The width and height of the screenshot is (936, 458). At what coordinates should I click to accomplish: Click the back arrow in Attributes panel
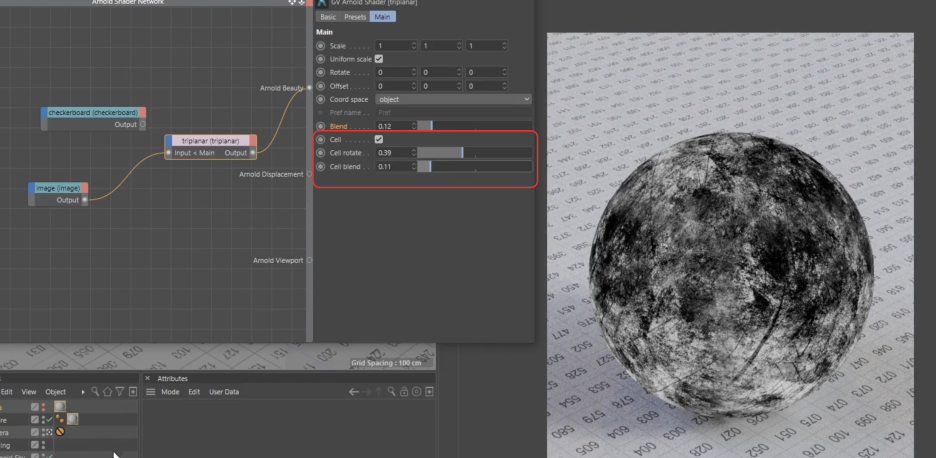pos(353,392)
